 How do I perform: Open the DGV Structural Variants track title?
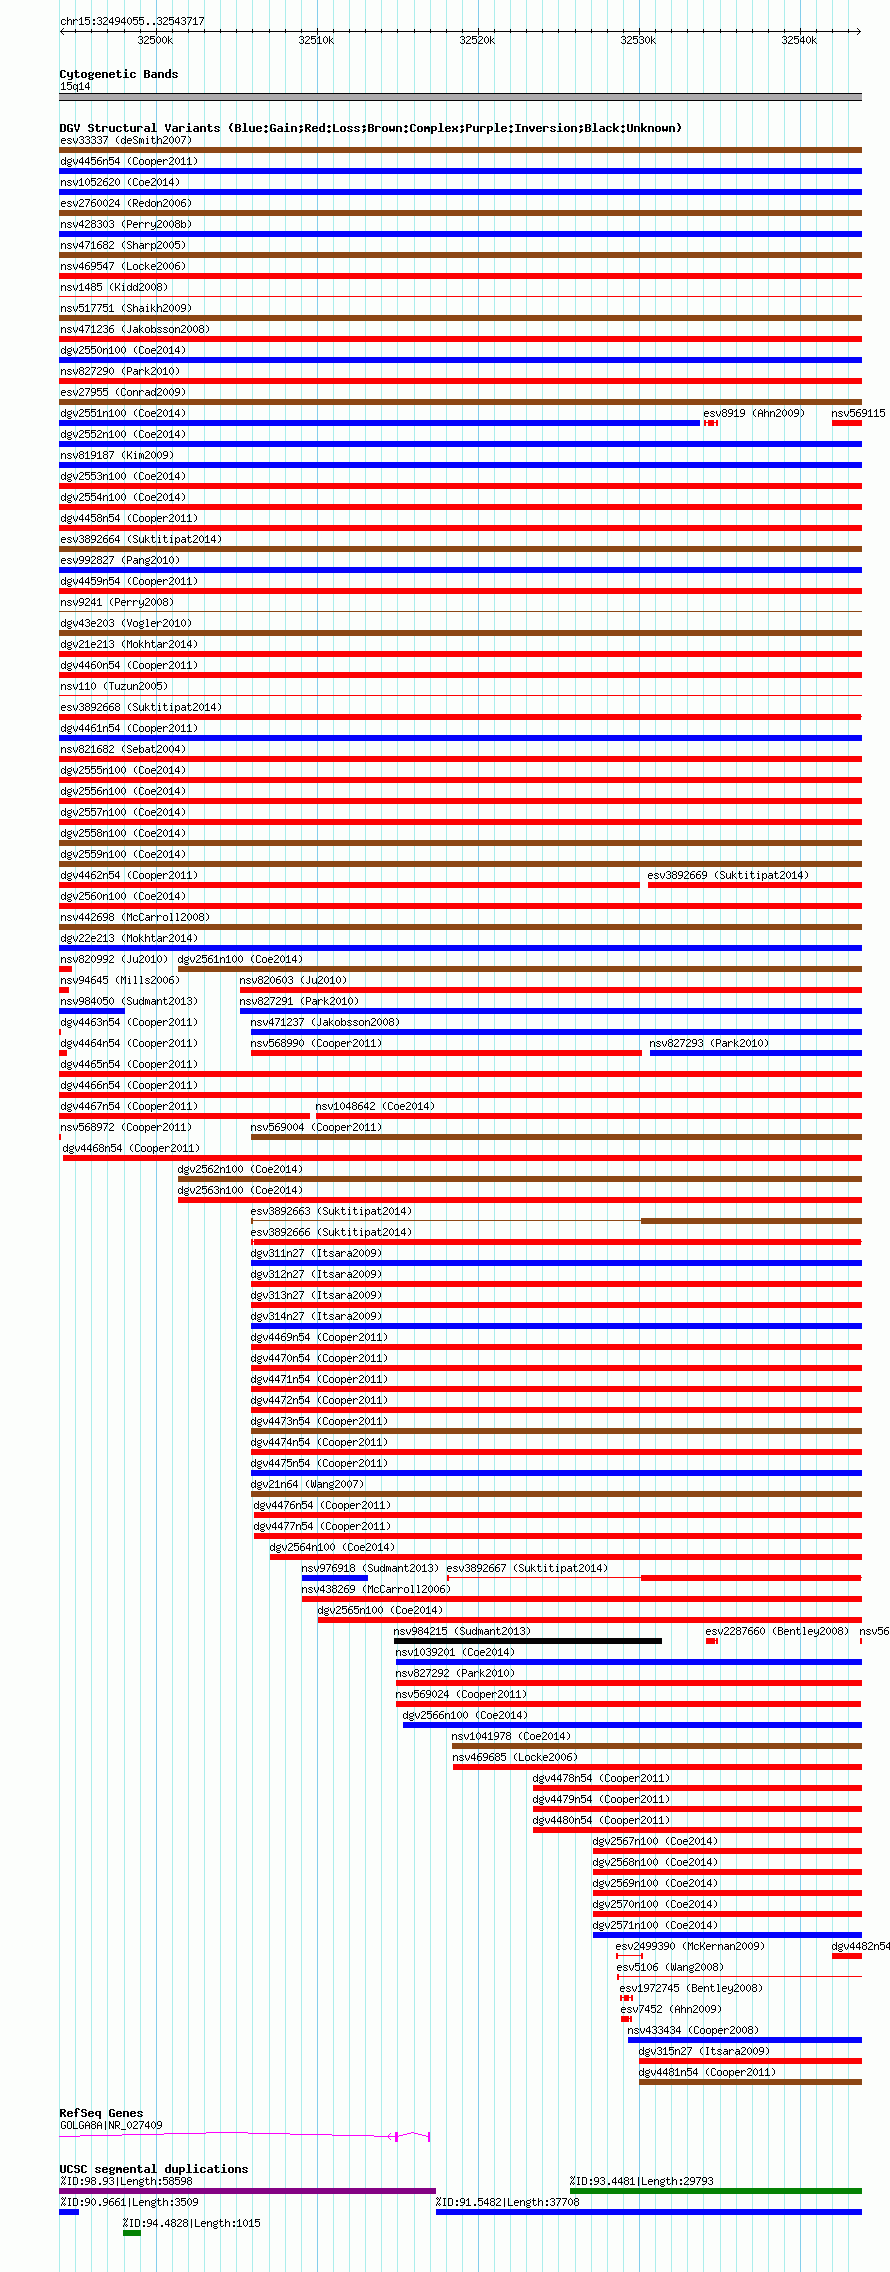tap(371, 128)
